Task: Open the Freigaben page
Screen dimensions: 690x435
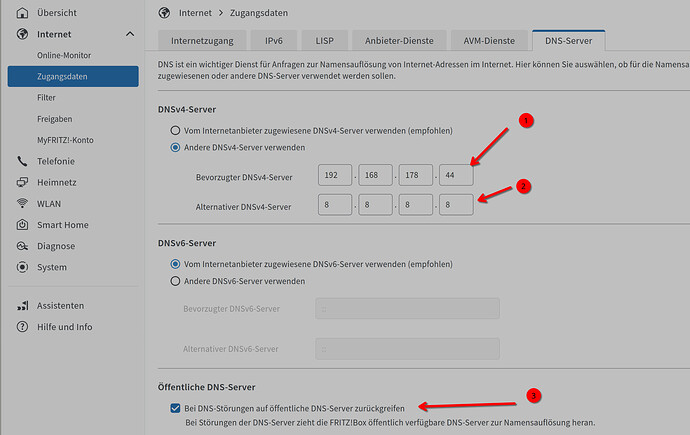Action: (55, 119)
